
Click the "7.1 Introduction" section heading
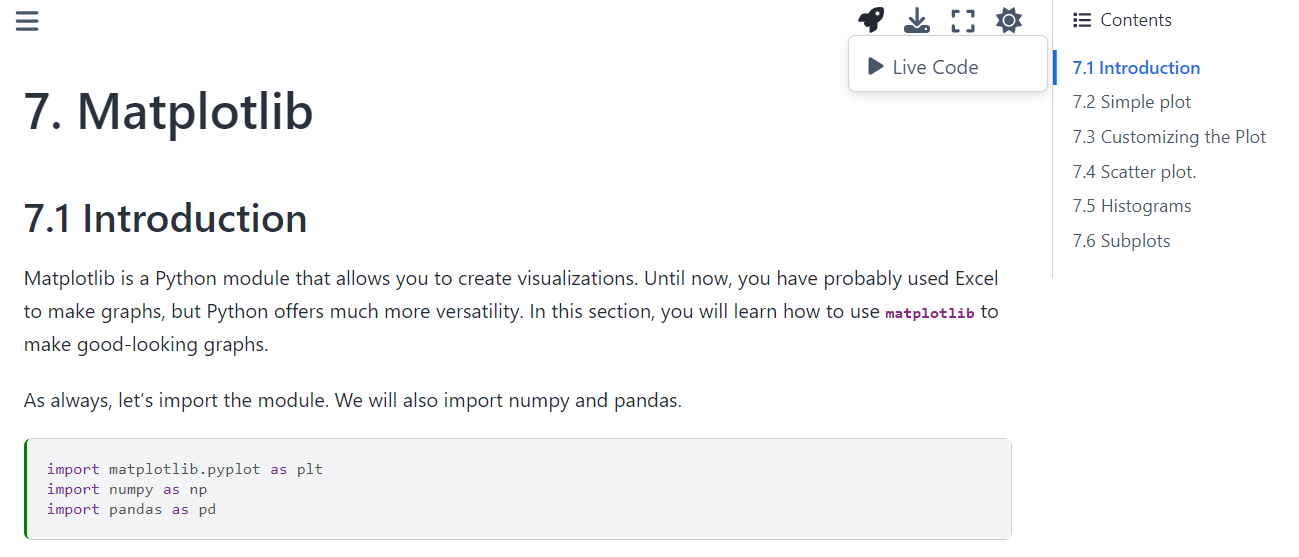pos(165,218)
